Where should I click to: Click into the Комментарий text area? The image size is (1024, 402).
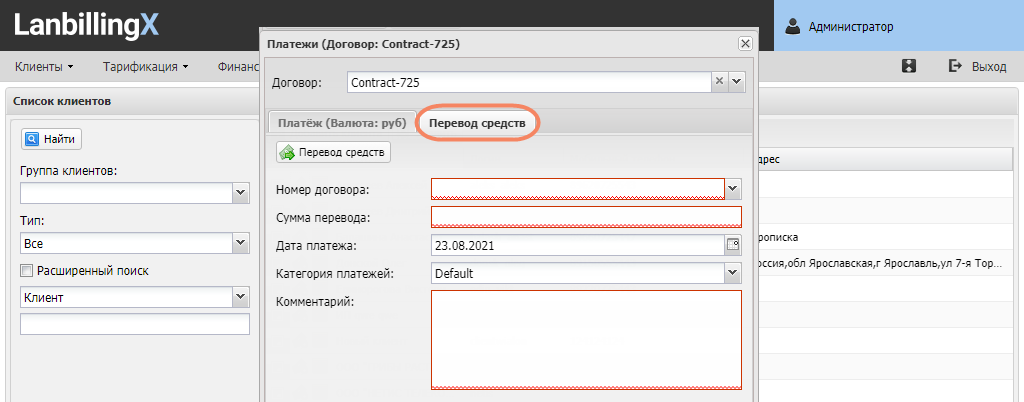(x=586, y=340)
